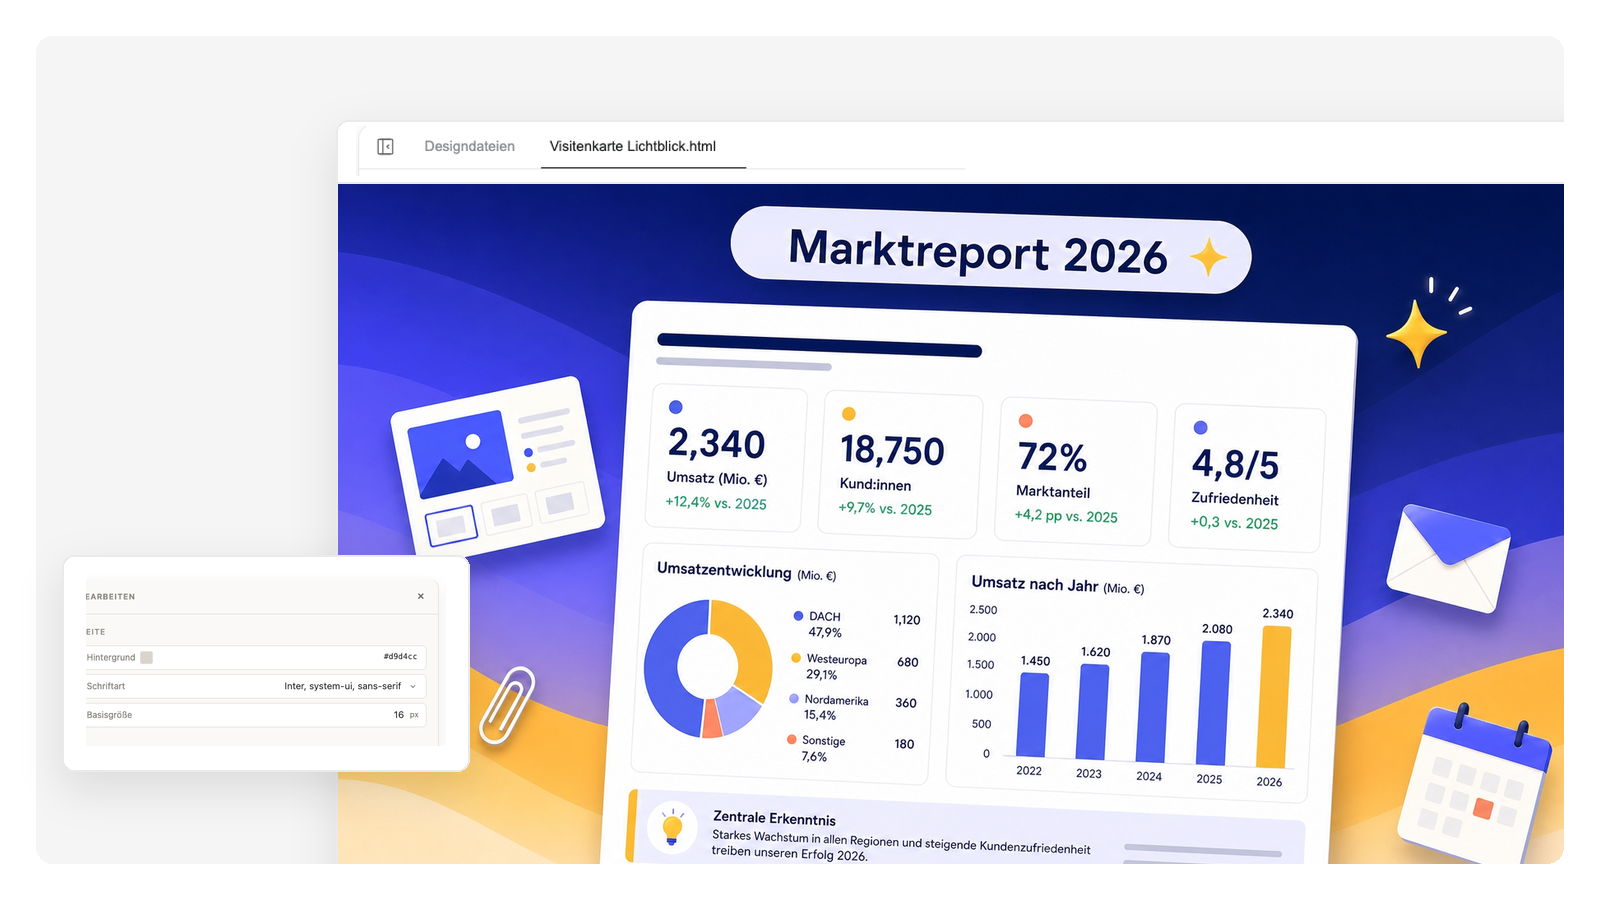Click the Umsatzentwicklung donut chart
Image resolution: width=1600 pixels, height=900 pixels.
708,668
